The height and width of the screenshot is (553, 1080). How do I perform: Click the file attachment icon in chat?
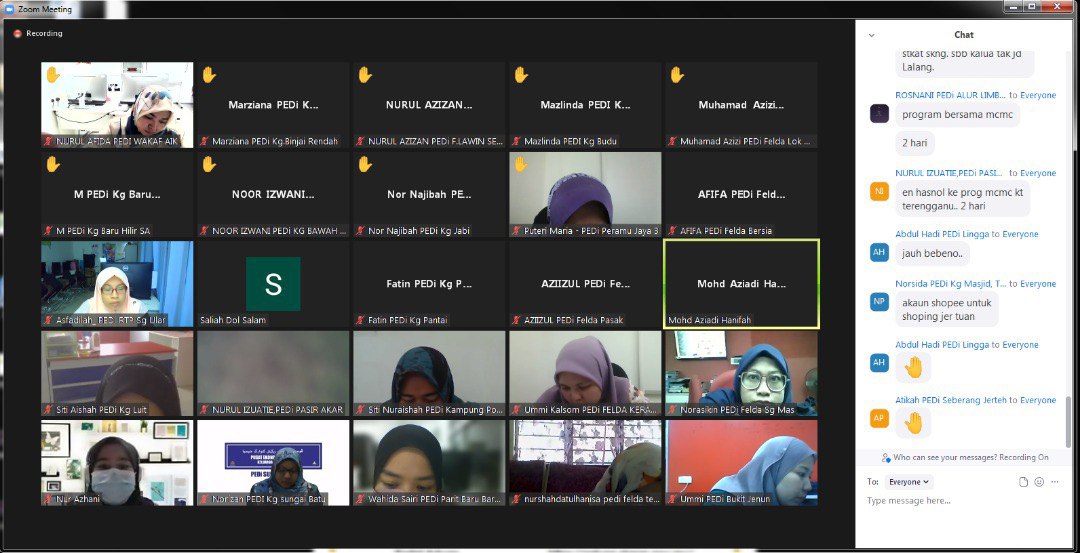coord(1023,482)
